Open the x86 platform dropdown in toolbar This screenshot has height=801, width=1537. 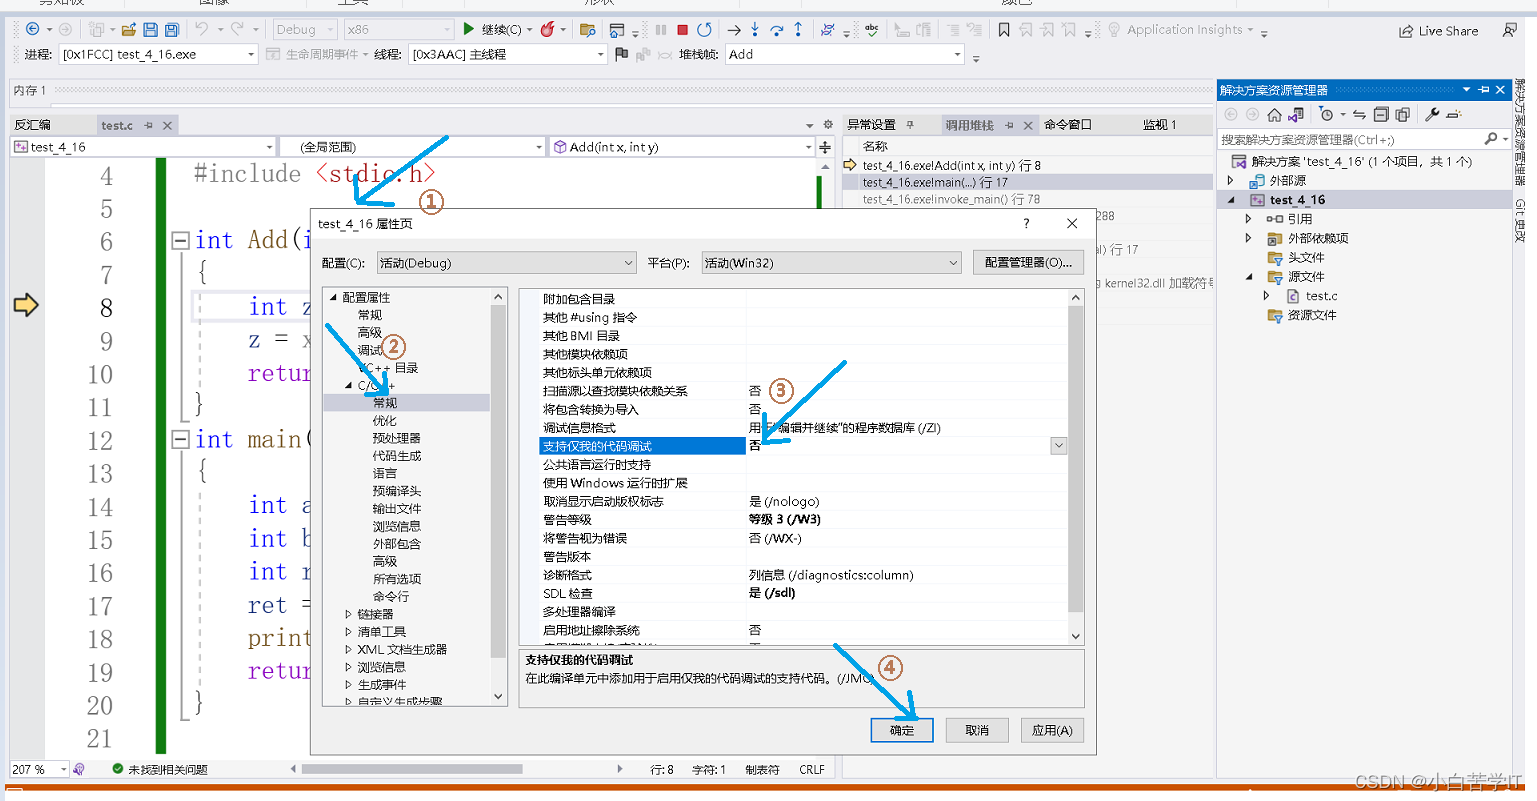[x=399, y=30]
